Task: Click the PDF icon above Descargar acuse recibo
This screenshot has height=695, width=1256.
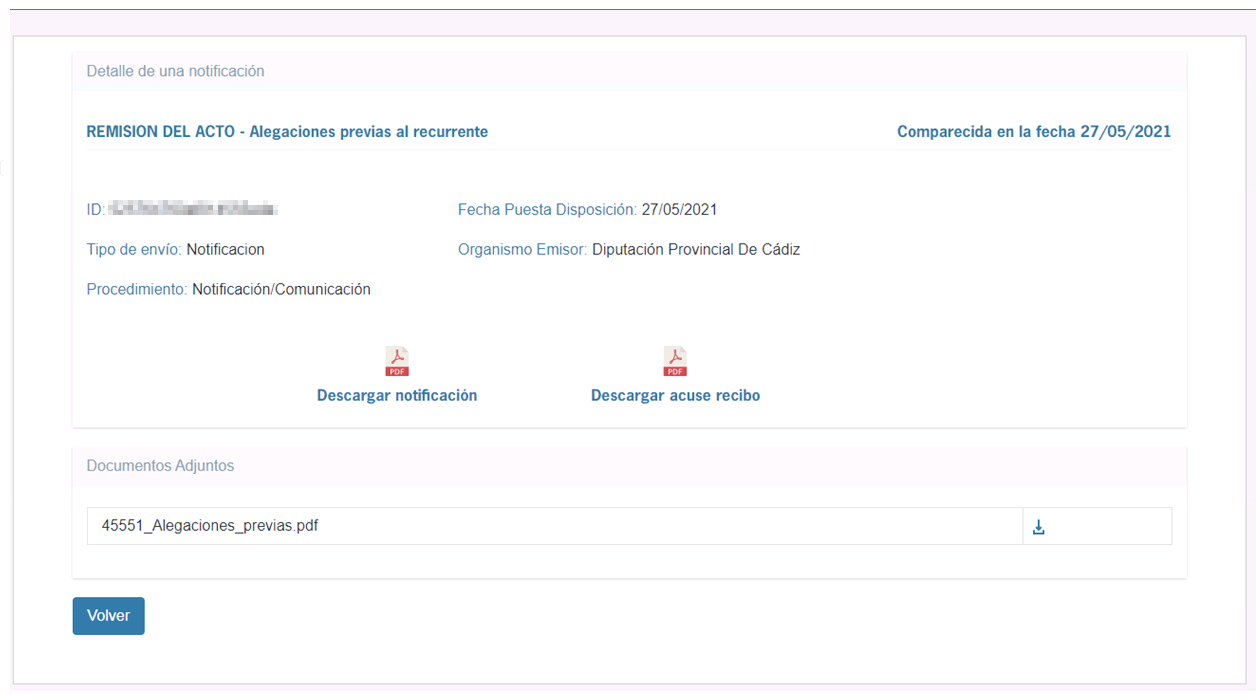Action: point(675,361)
